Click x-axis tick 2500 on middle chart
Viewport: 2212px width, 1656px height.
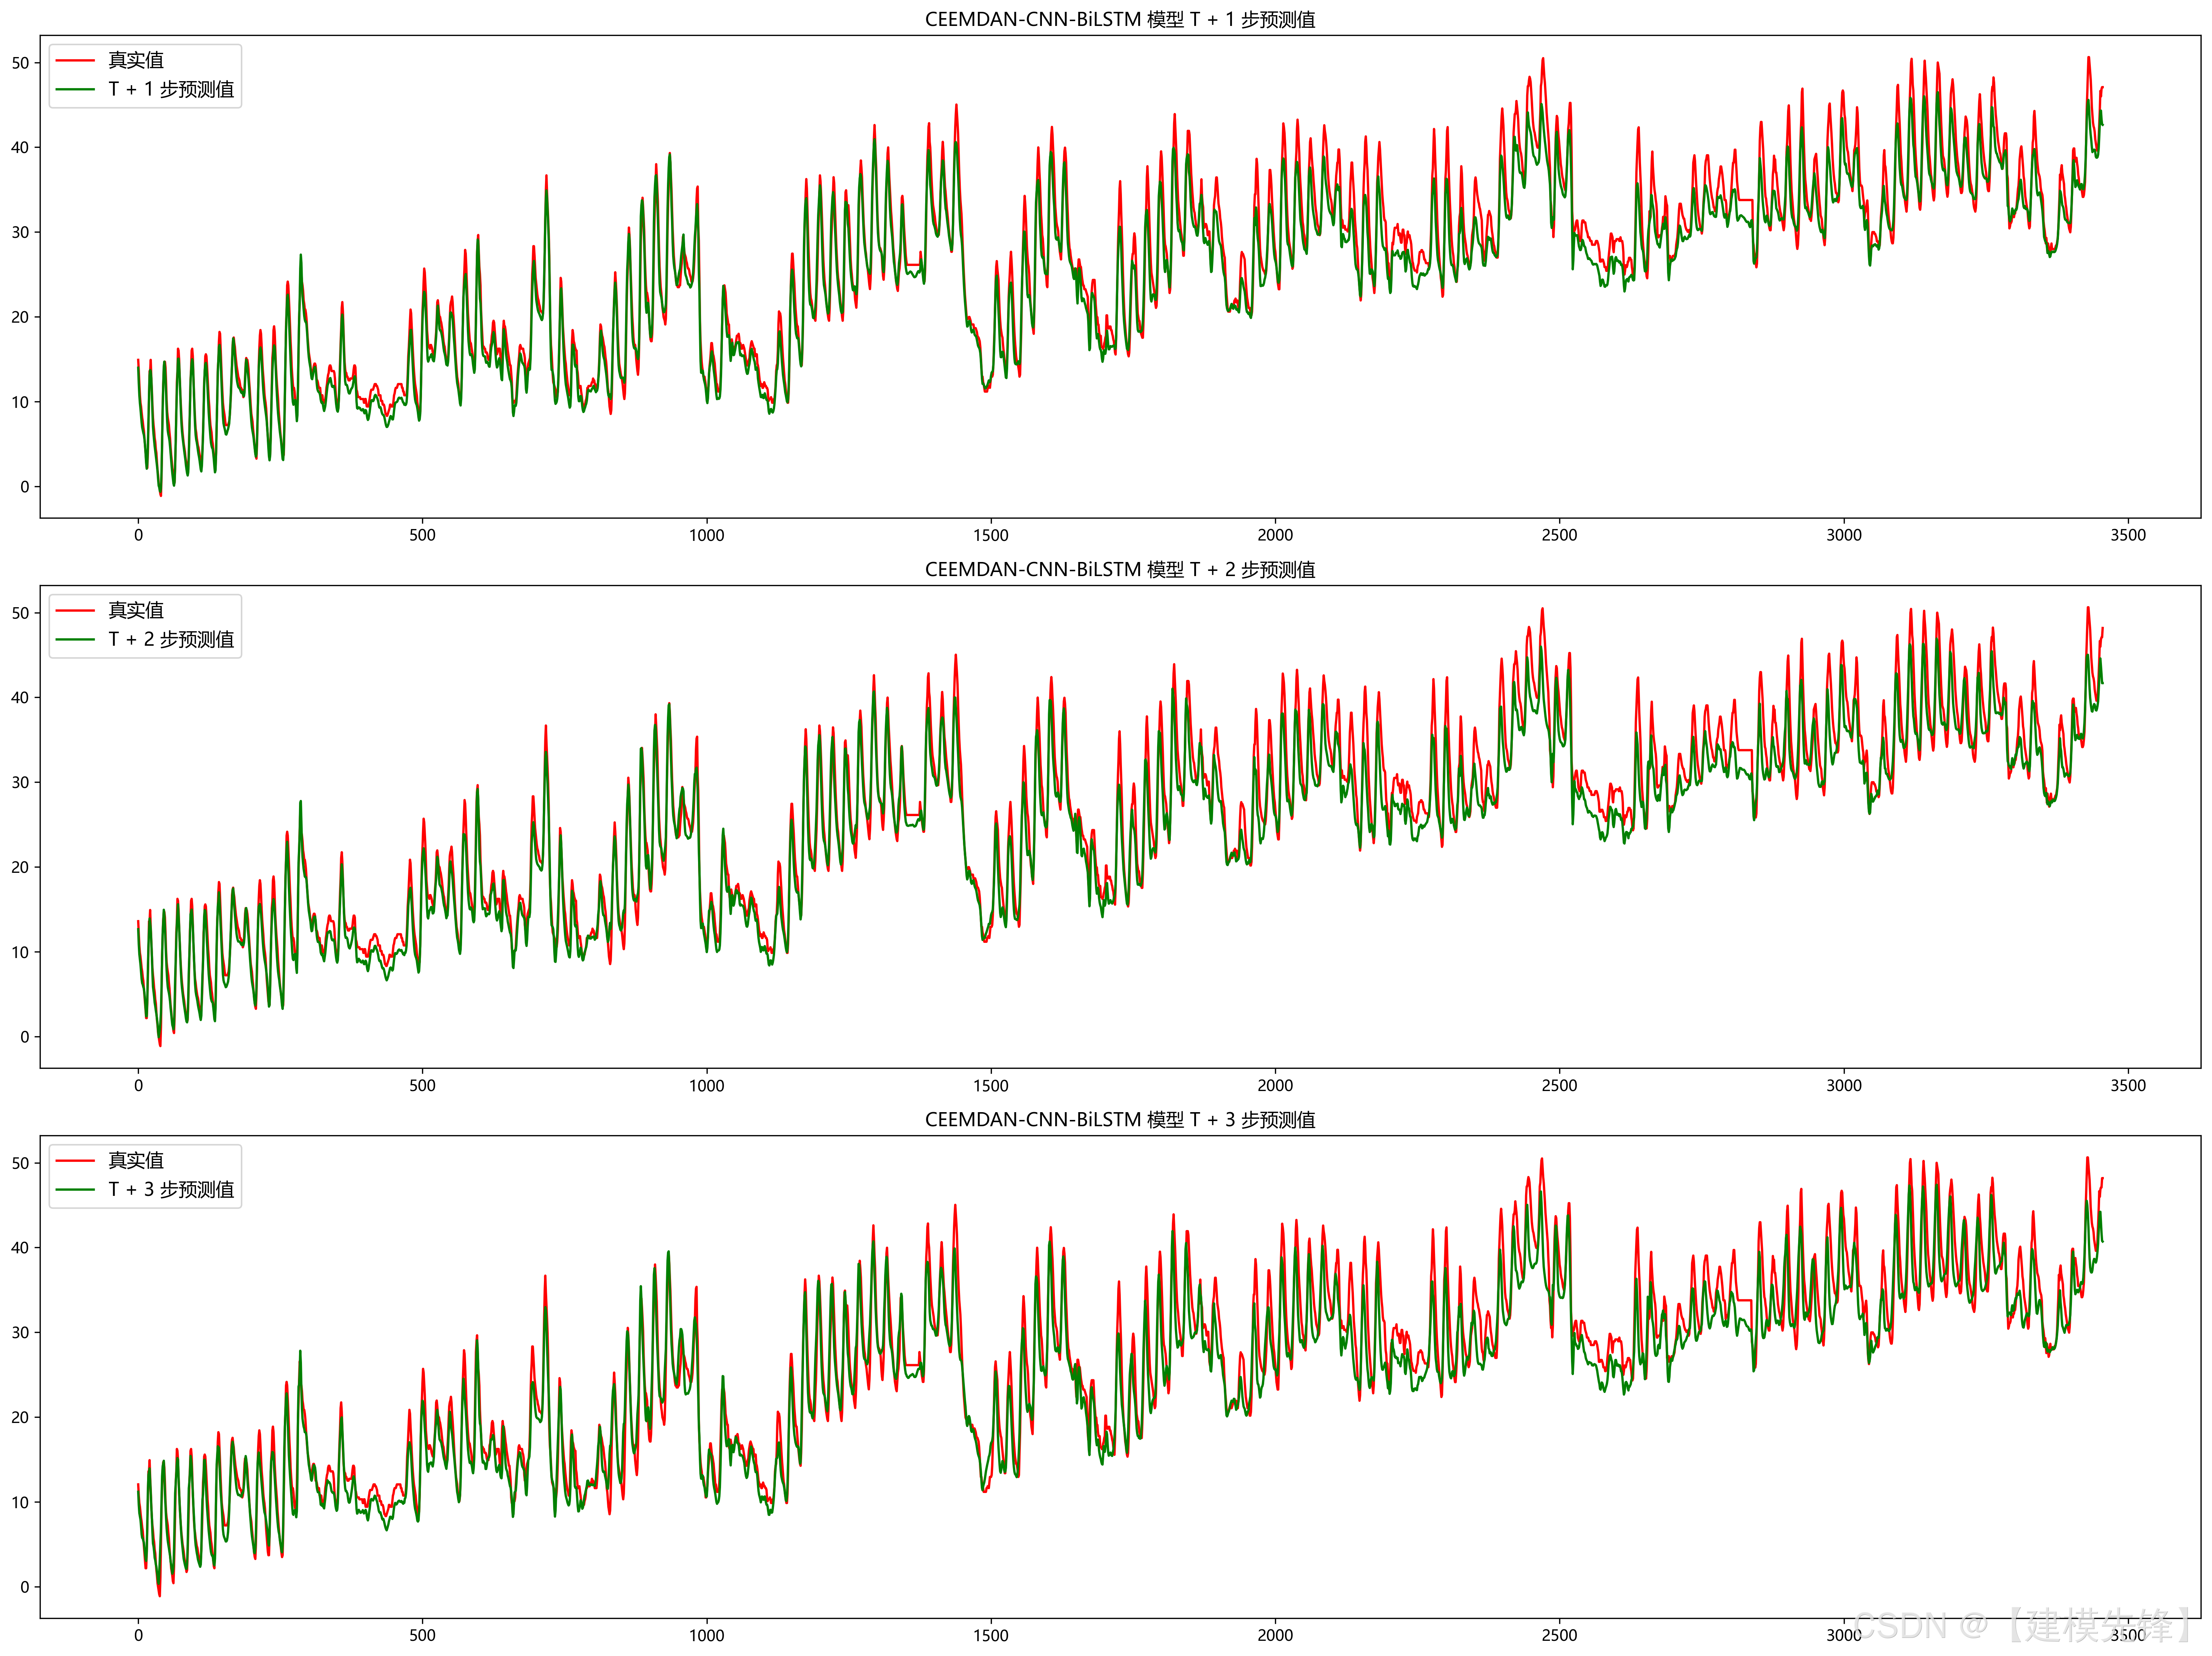click(x=1559, y=1086)
